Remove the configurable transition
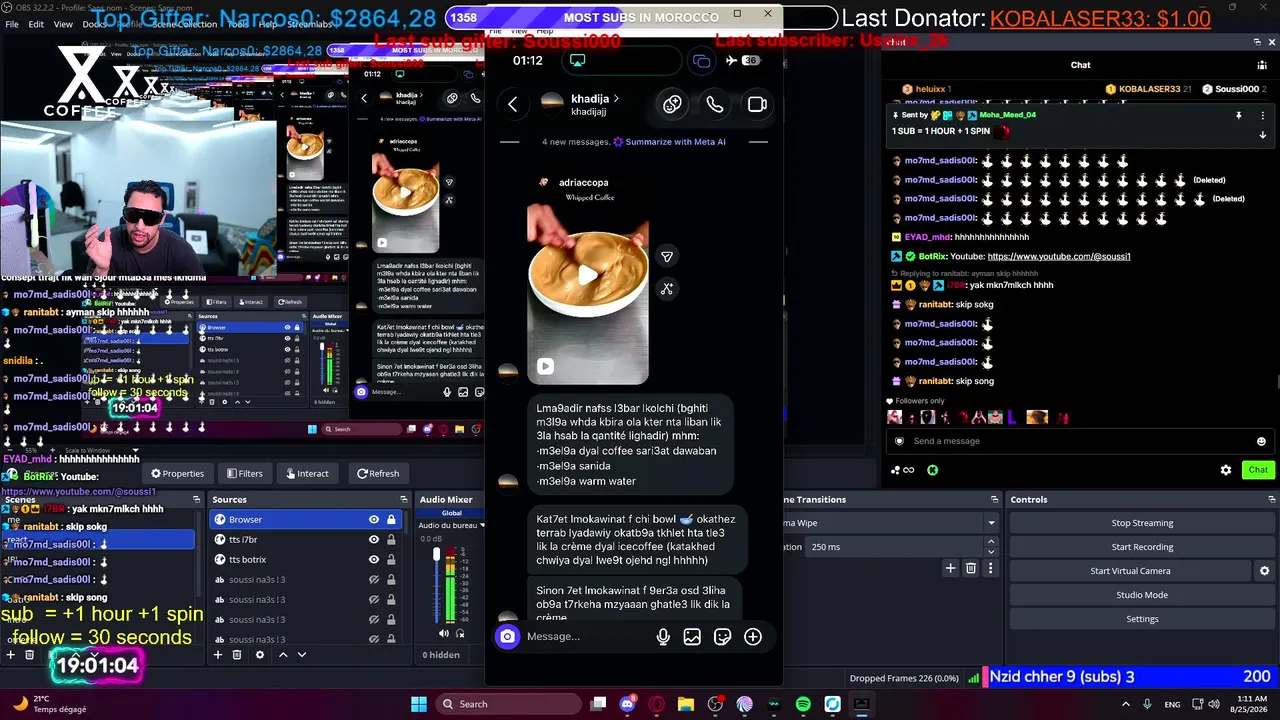The height and width of the screenshot is (720, 1280). (971, 568)
